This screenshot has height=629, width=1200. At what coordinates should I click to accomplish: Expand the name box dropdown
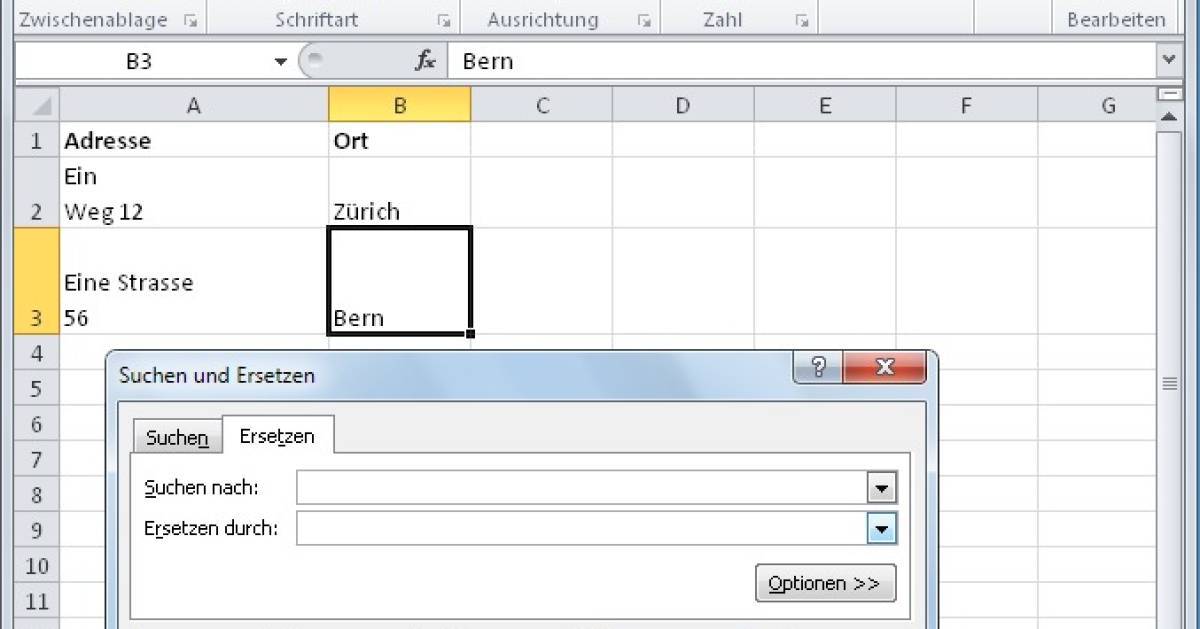pyautogui.click(x=281, y=62)
